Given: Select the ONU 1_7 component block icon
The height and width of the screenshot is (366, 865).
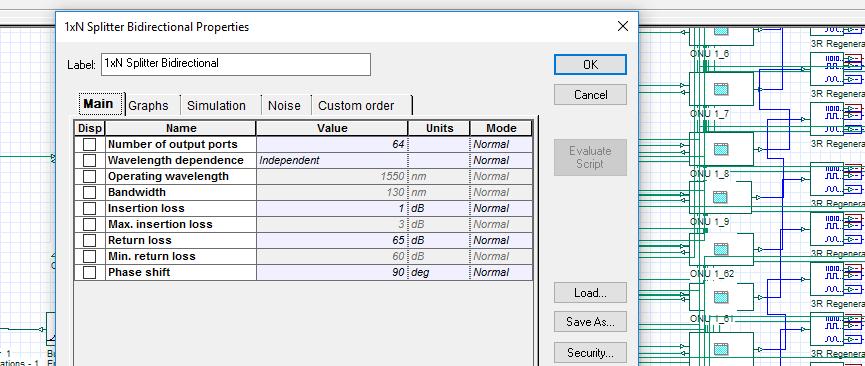Looking at the screenshot, I should point(721,88).
